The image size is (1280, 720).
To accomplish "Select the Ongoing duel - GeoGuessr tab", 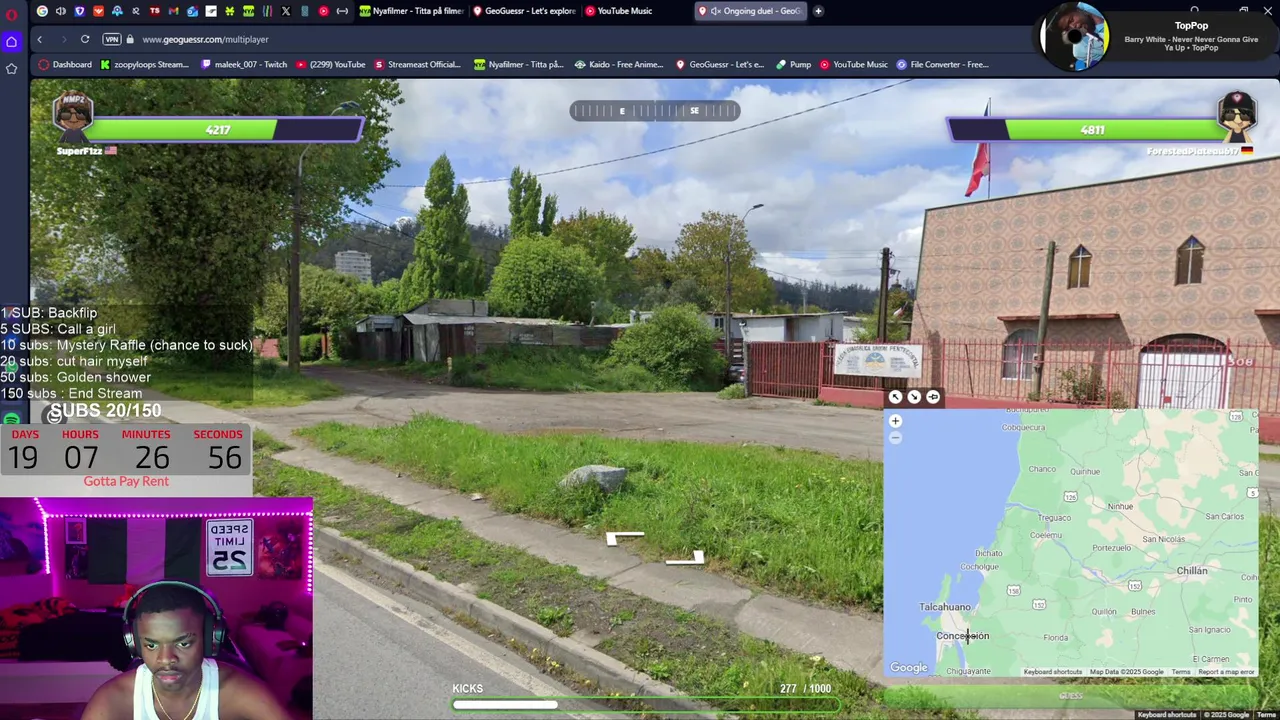I will pos(750,11).
